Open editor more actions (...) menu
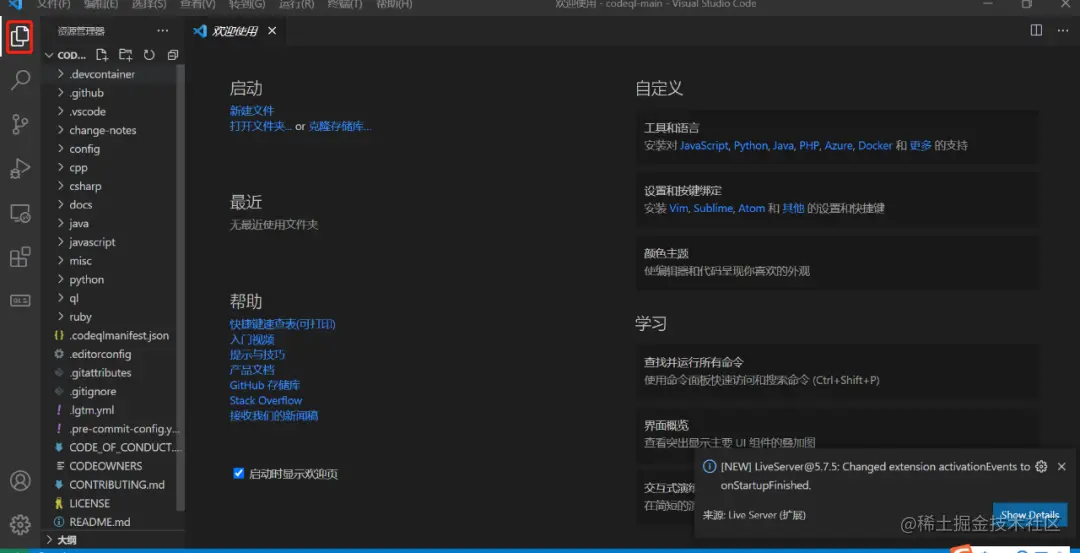Viewport: 1080px width, 553px height. 1061,30
